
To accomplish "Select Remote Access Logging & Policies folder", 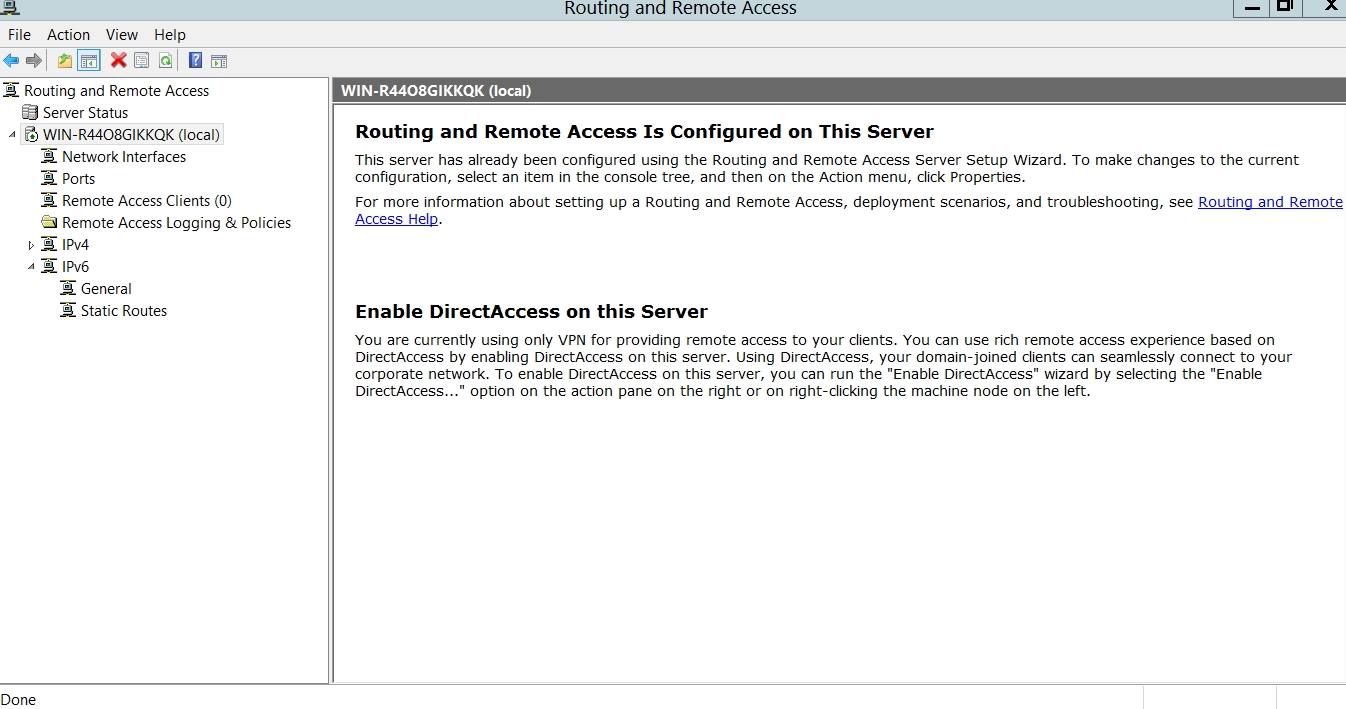I will pyautogui.click(x=176, y=223).
